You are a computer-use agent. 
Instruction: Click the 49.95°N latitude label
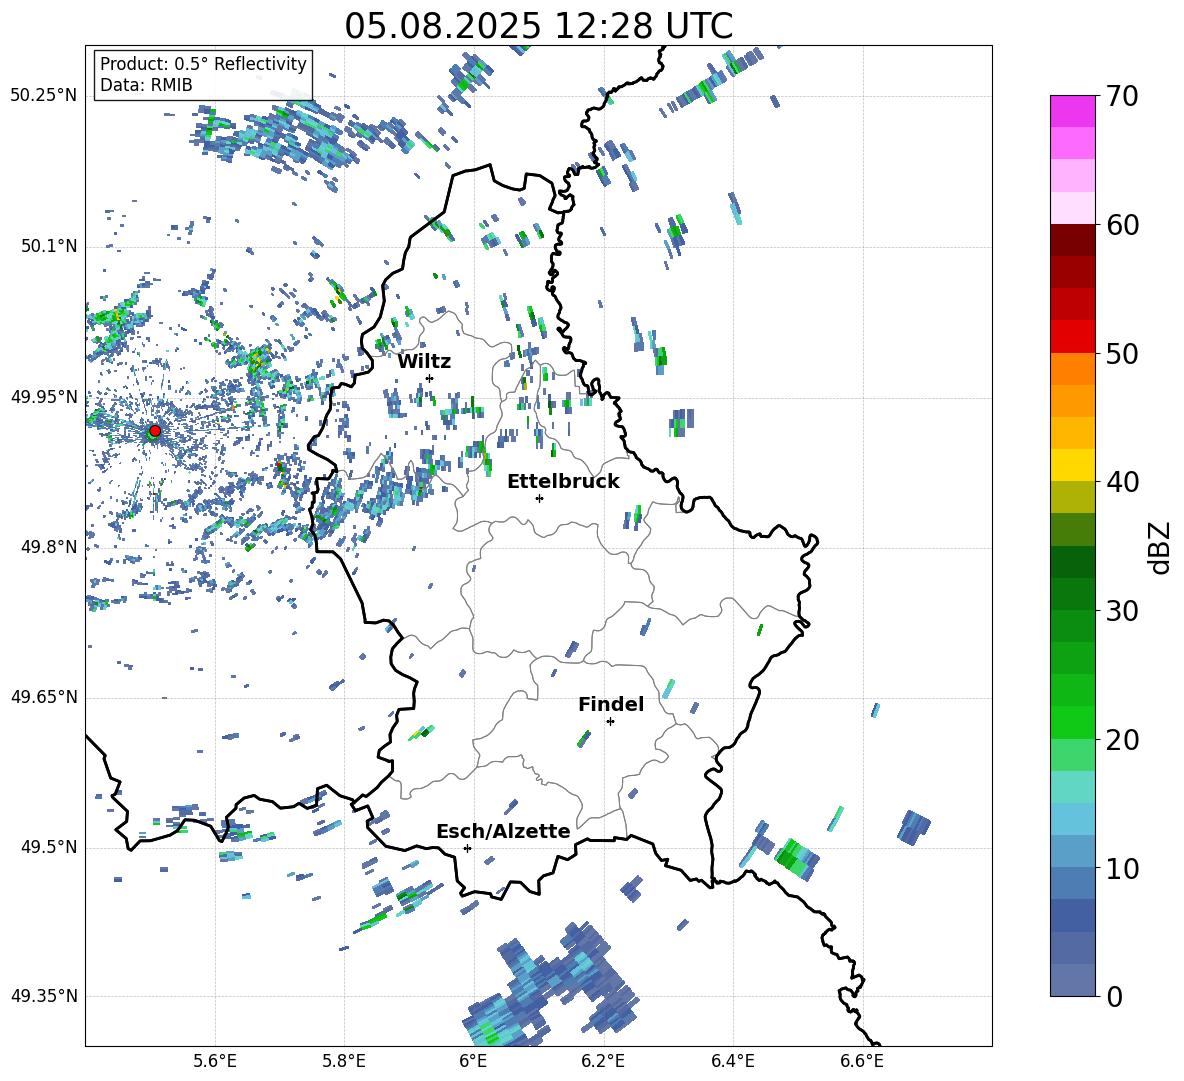point(44,397)
